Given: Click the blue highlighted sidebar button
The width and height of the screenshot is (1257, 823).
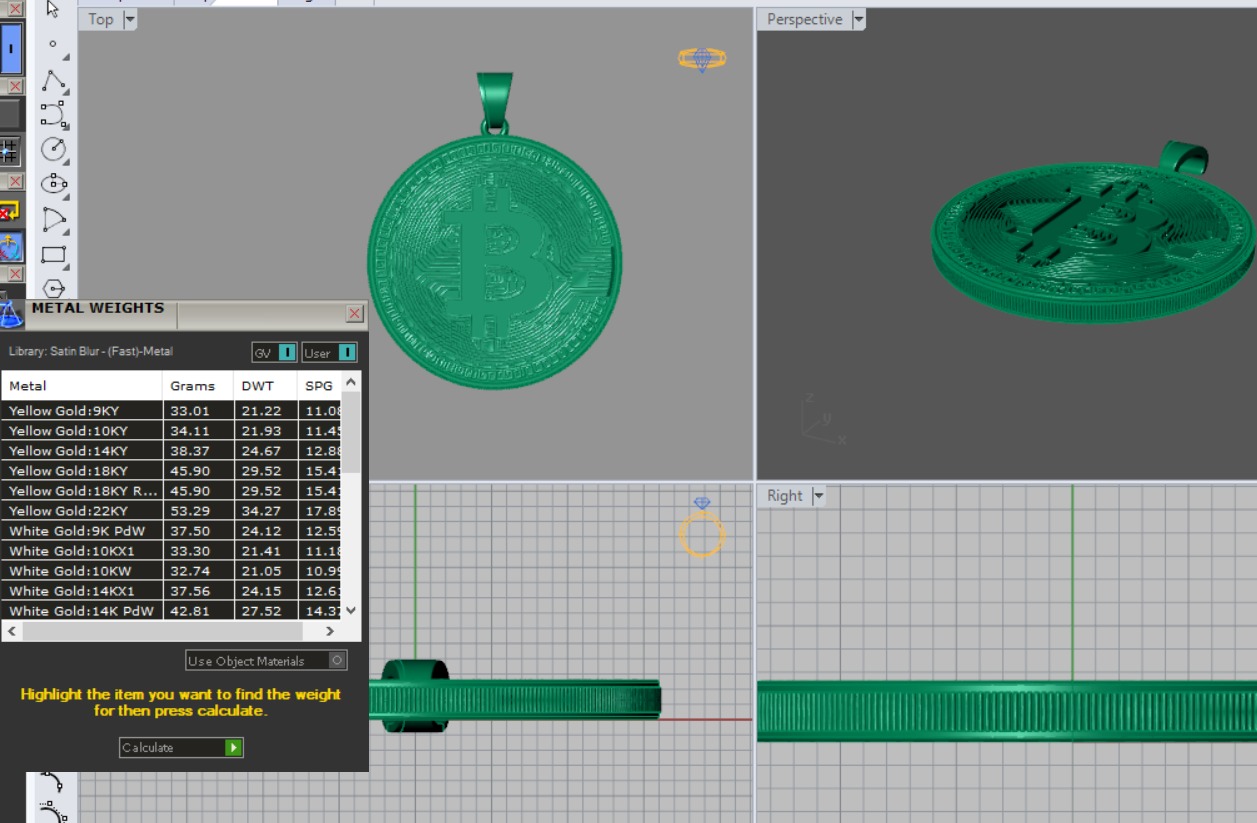Looking at the screenshot, I should (x=11, y=49).
